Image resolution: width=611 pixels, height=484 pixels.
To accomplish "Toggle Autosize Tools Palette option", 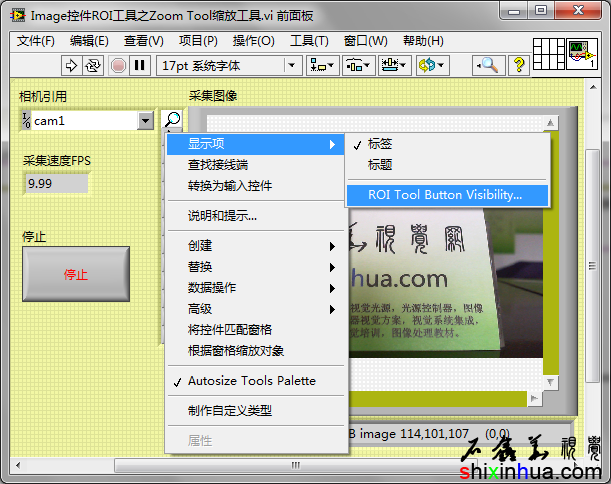I will [x=255, y=381].
